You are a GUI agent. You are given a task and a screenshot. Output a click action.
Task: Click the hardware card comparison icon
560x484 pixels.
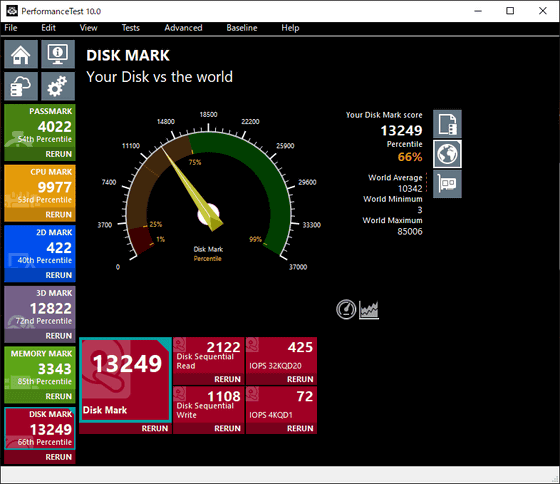[x=447, y=184]
